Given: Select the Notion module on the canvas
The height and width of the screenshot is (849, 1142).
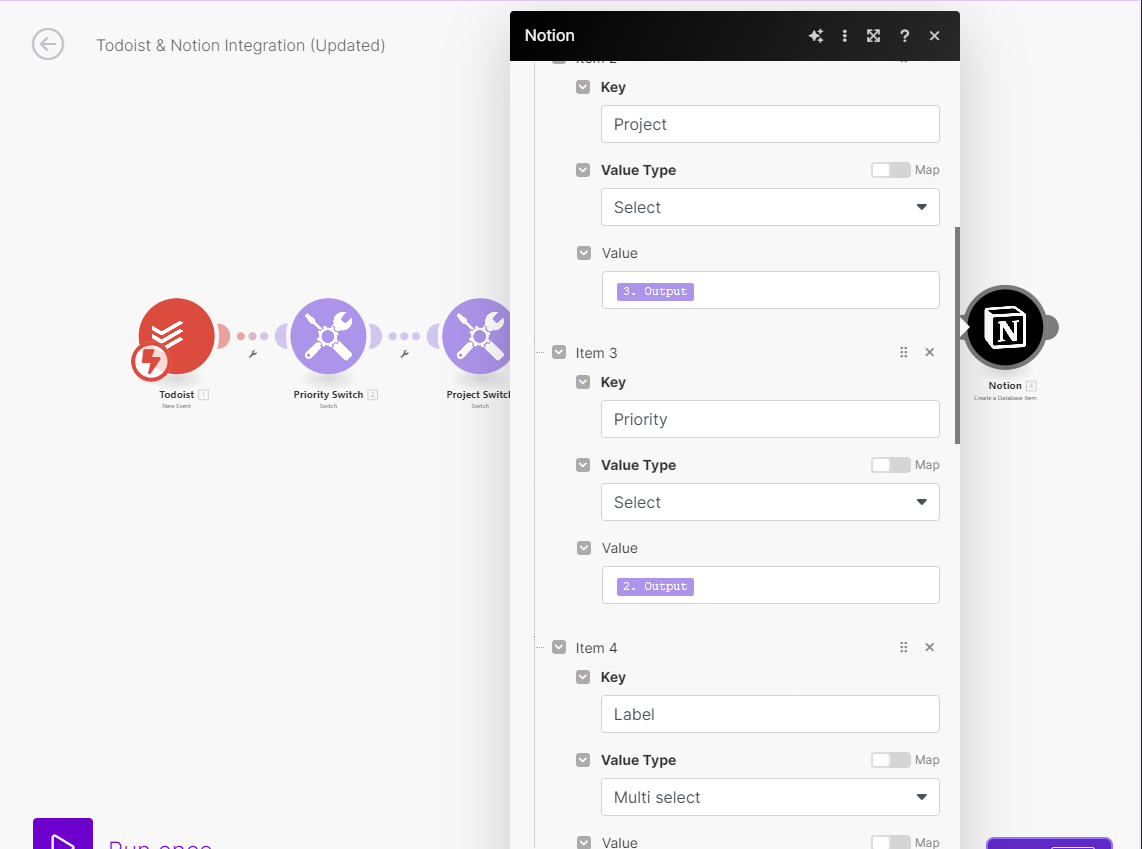Looking at the screenshot, I should (1005, 327).
